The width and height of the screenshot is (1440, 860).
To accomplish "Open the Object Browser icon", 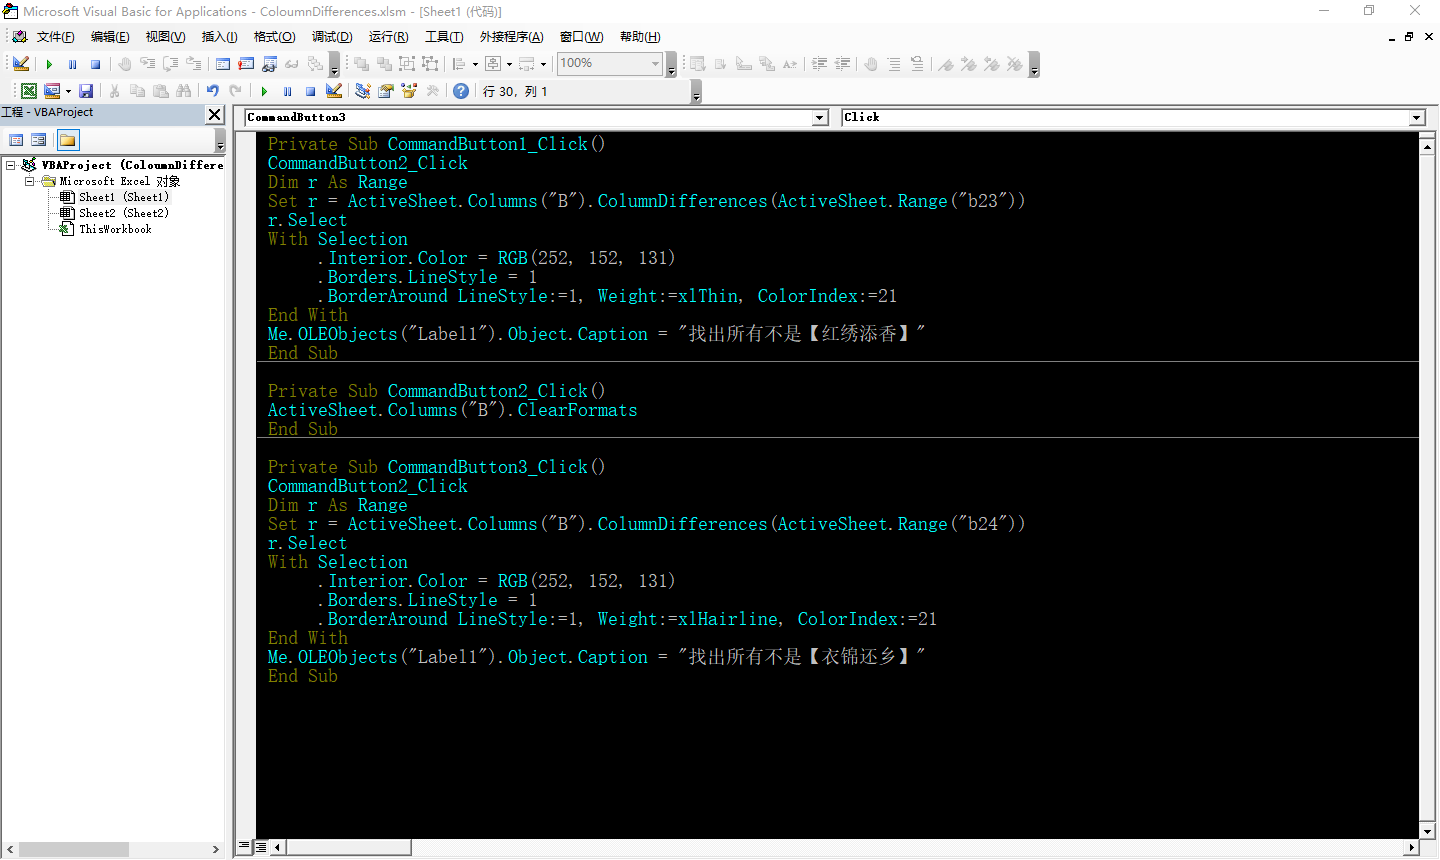I will pos(408,91).
